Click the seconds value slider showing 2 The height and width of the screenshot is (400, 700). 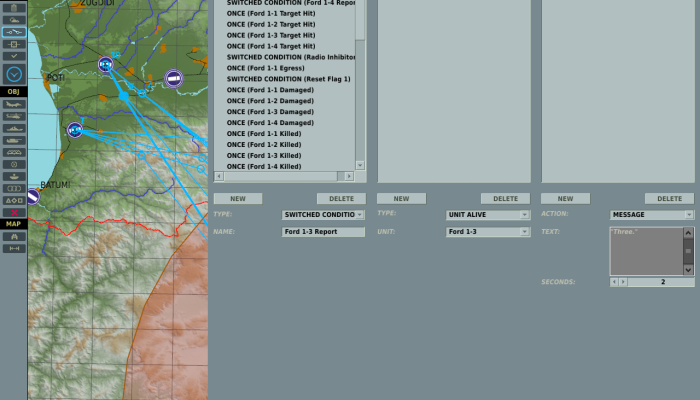(x=661, y=282)
